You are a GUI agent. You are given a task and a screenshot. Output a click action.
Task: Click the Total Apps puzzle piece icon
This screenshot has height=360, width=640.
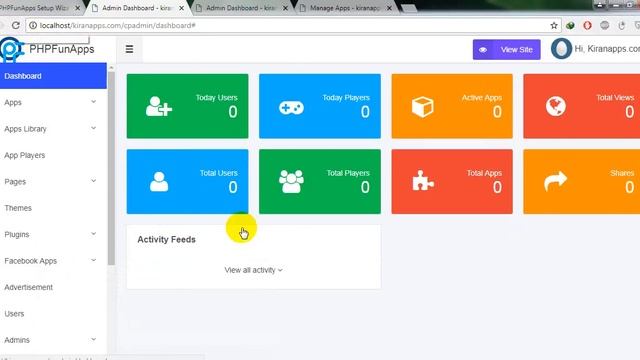click(x=422, y=181)
